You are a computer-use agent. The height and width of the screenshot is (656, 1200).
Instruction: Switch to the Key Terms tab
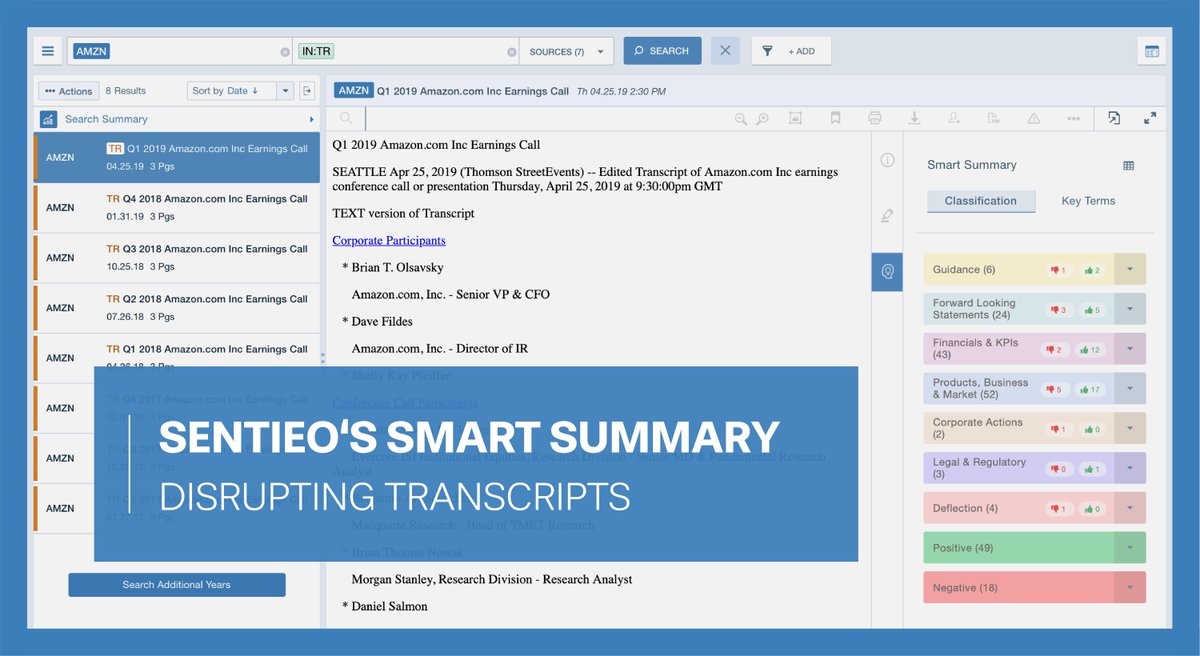[1088, 201]
